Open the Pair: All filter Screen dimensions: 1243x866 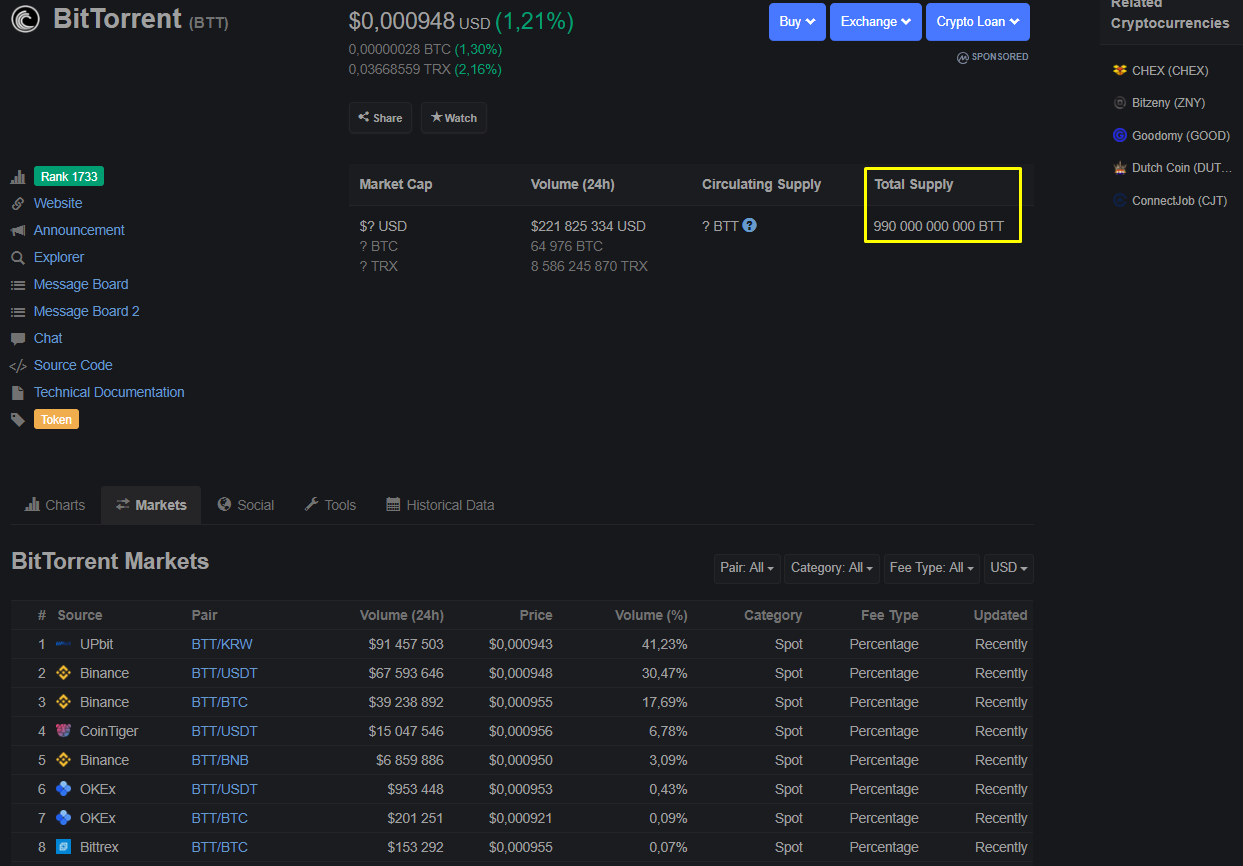click(747, 568)
